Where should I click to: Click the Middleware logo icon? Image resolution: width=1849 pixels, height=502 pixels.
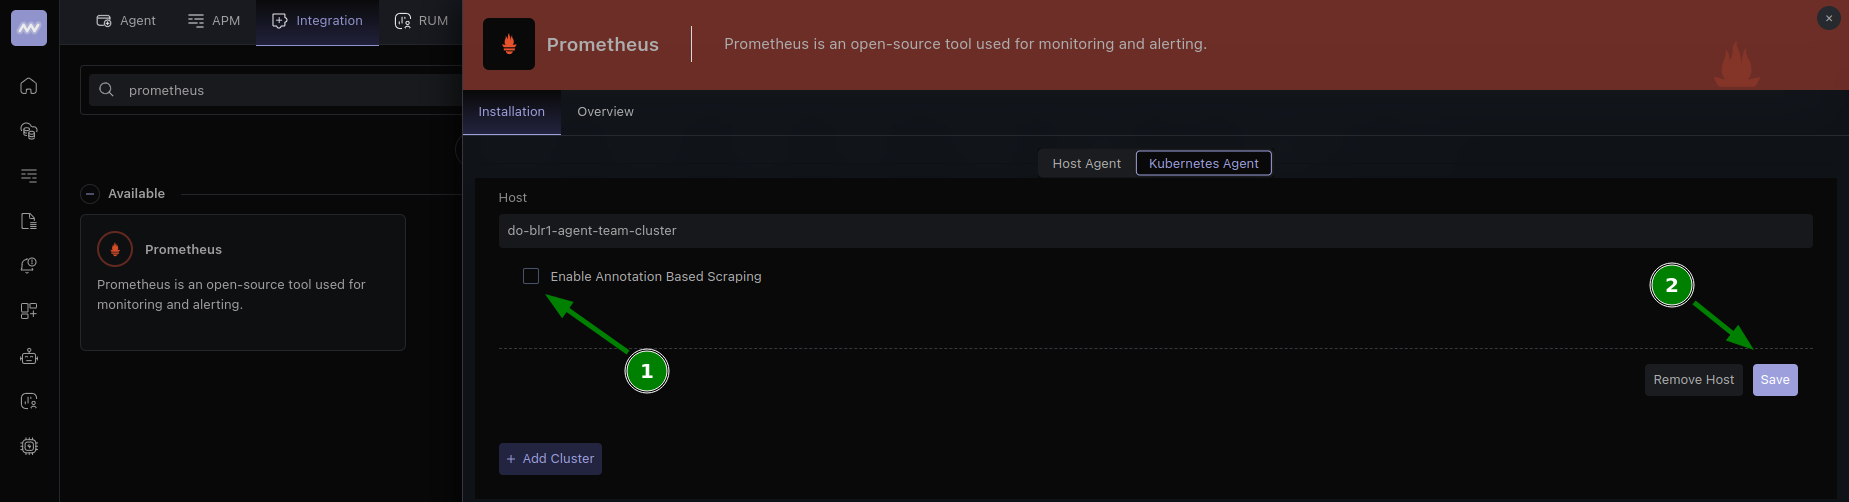[29, 28]
